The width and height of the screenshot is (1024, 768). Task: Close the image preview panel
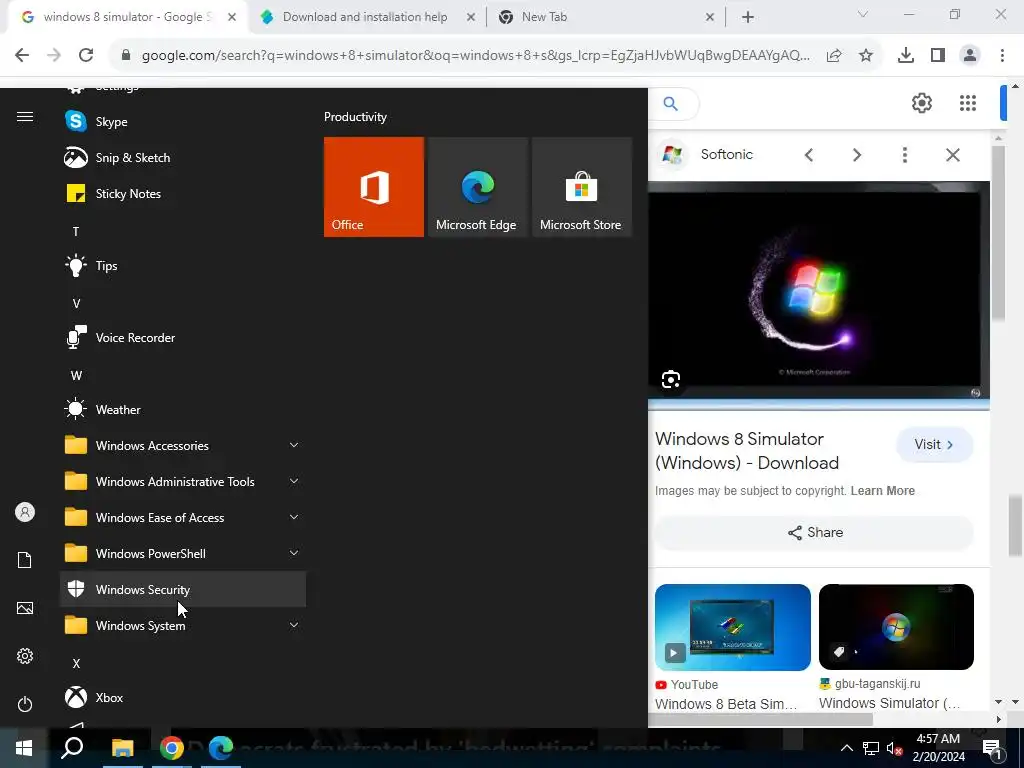953,155
